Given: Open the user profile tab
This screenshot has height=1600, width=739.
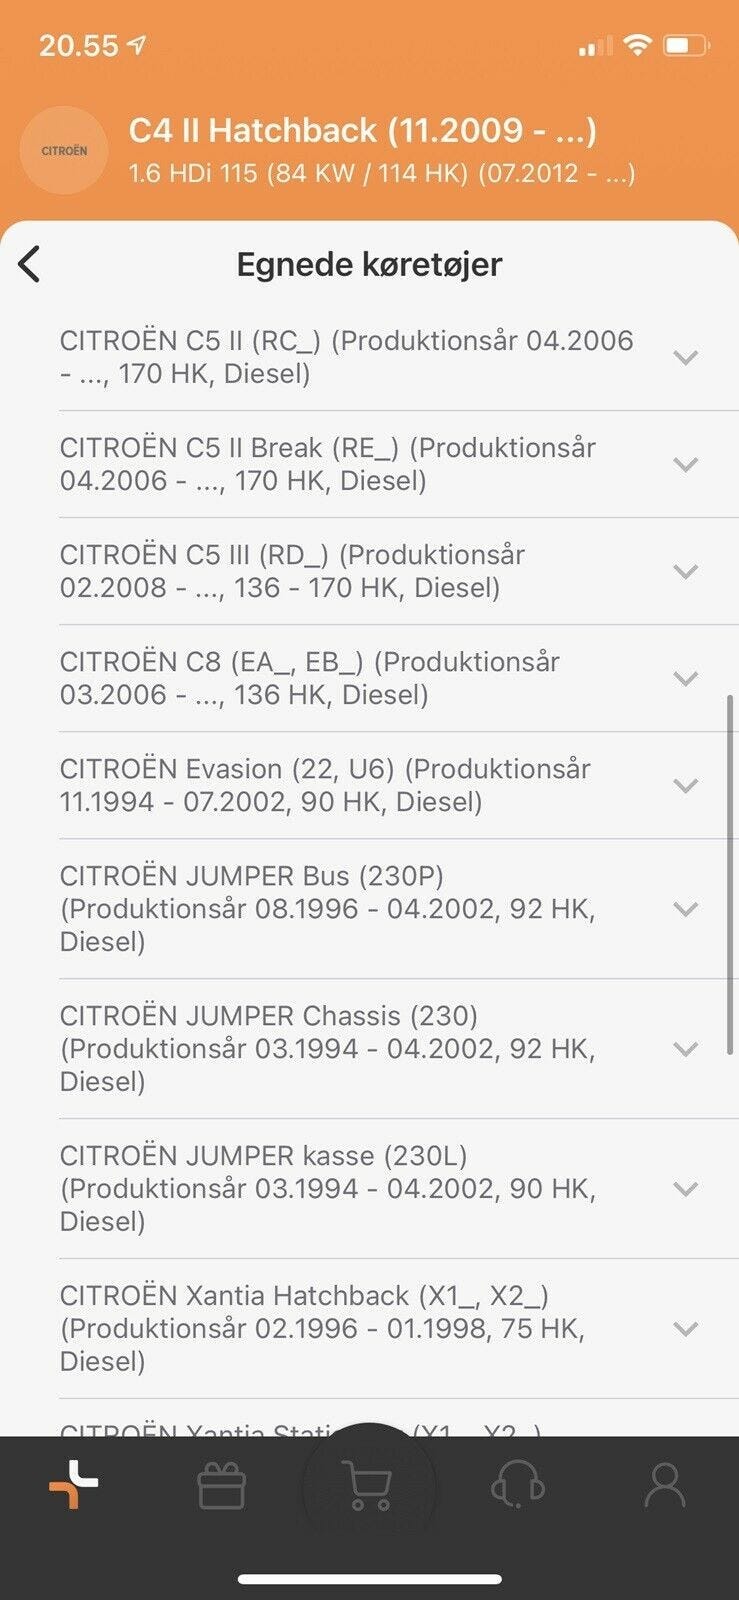Looking at the screenshot, I should point(664,1486).
